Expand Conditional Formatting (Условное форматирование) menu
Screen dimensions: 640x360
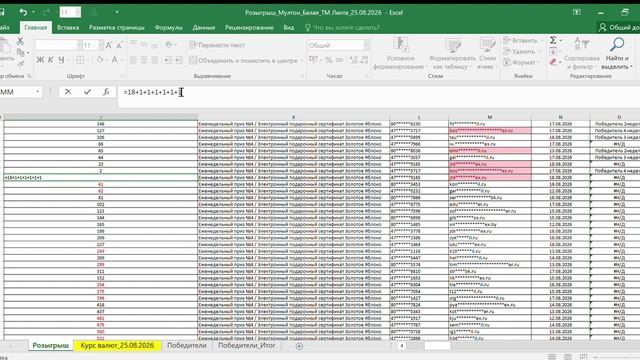(x=399, y=53)
